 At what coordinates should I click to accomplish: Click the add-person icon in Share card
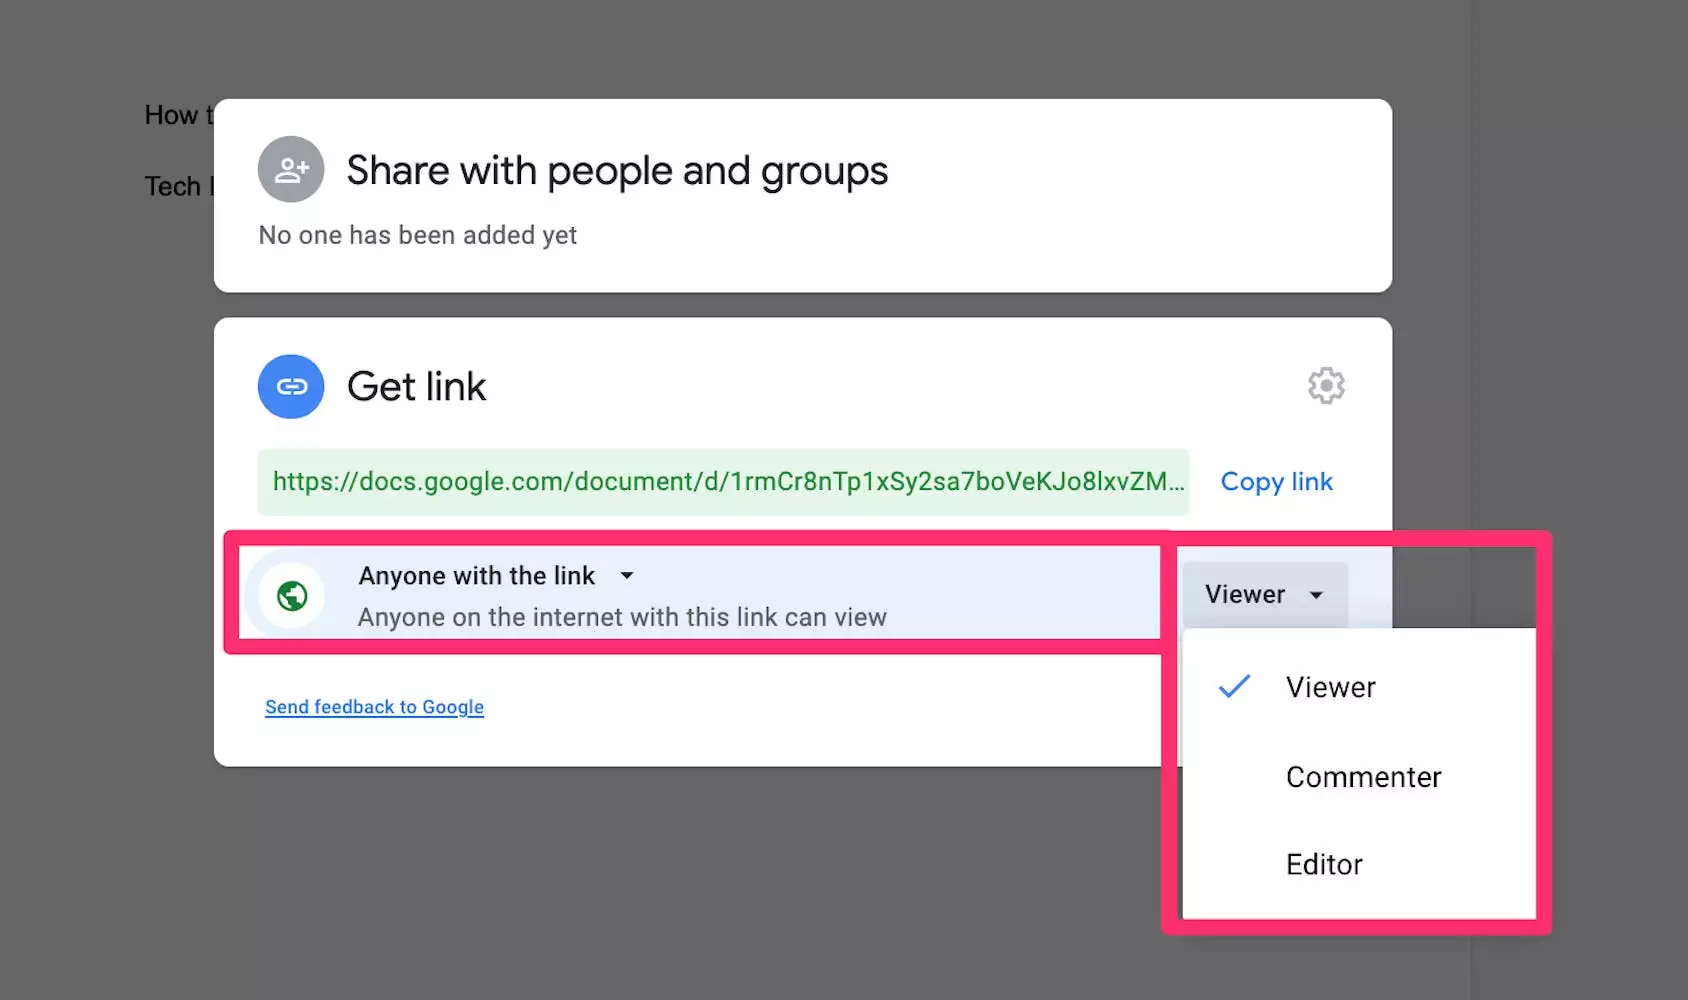pyautogui.click(x=291, y=170)
